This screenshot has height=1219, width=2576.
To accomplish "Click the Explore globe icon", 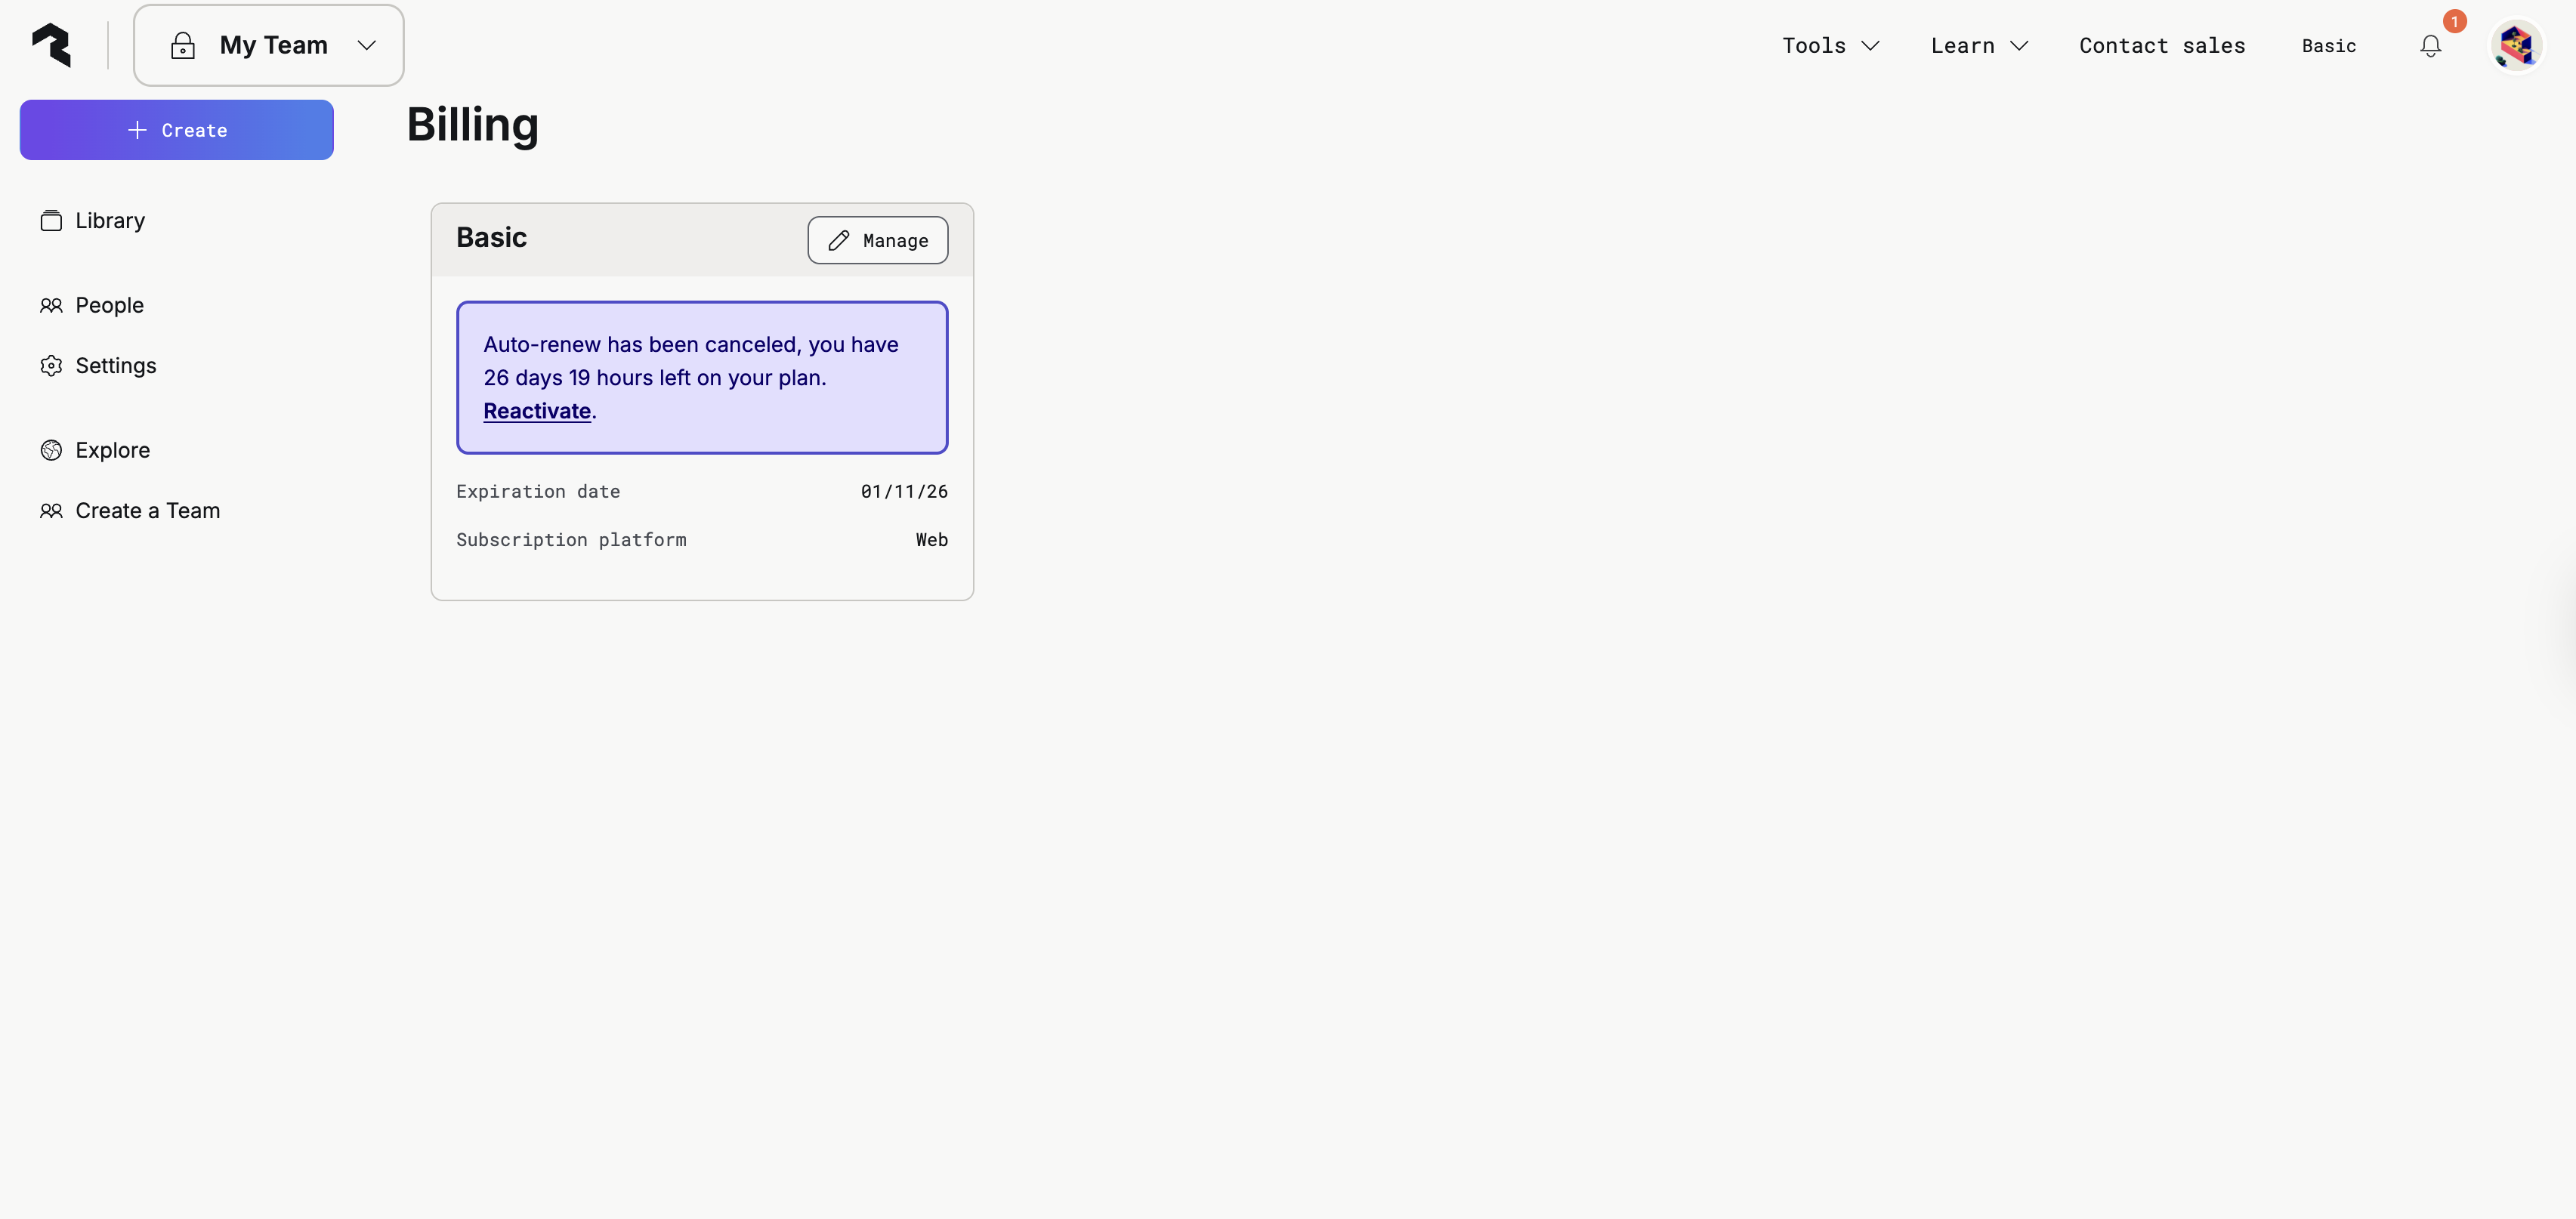I will click(x=51, y=450).
